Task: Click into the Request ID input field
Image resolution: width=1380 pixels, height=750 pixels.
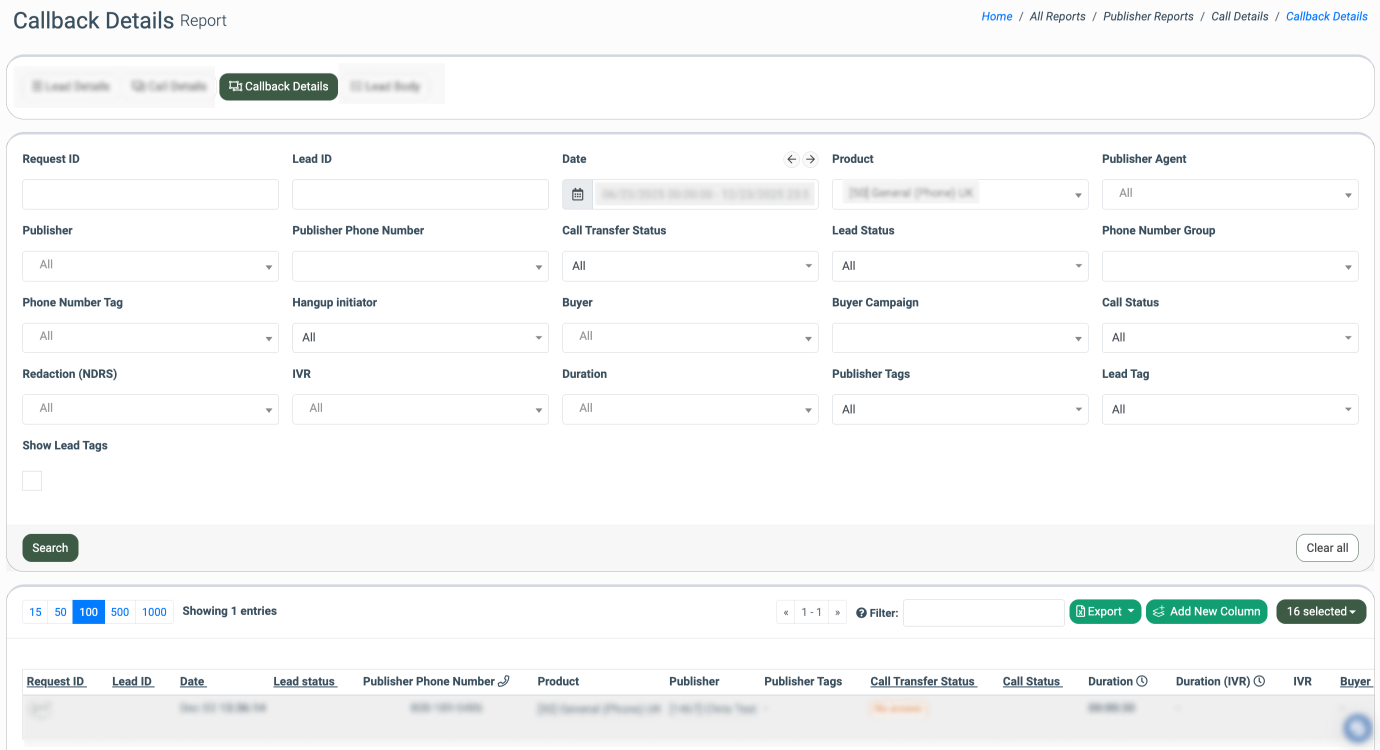Action: [x=150, y=194]
